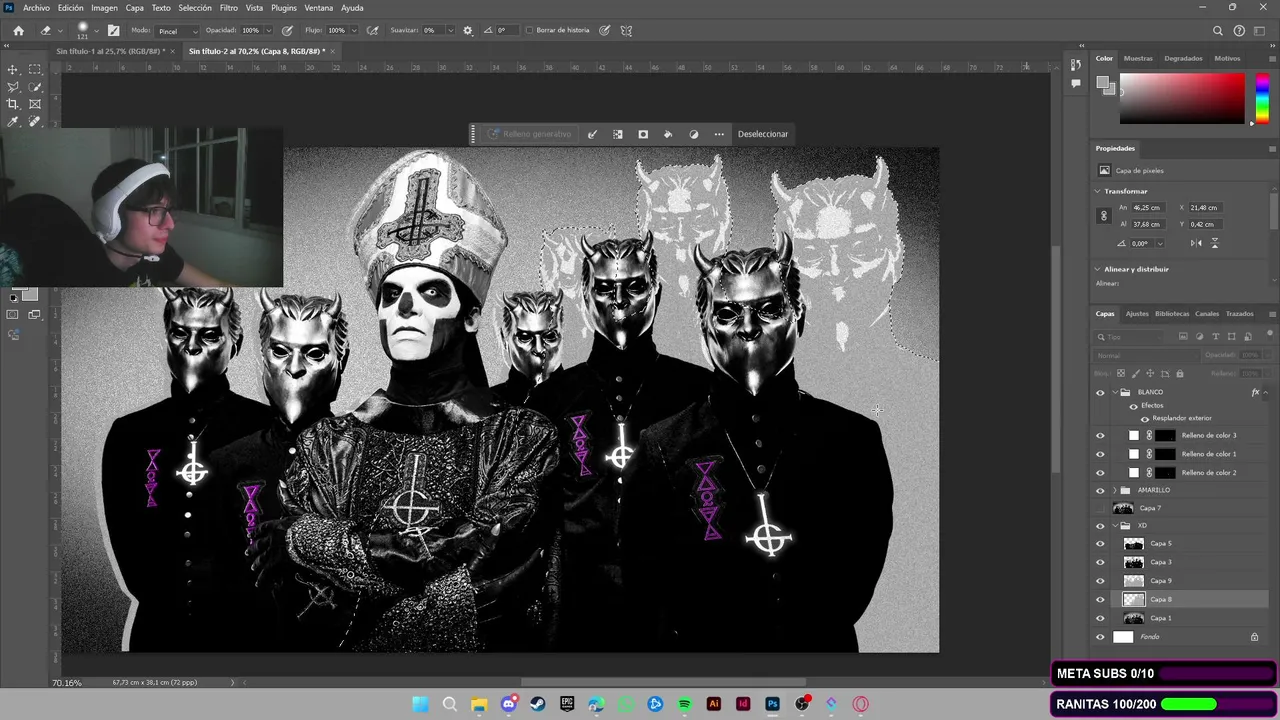Screen dimensions: 1280x720
Task: Click the search icon at top right
Action: tap(1218, 30)
